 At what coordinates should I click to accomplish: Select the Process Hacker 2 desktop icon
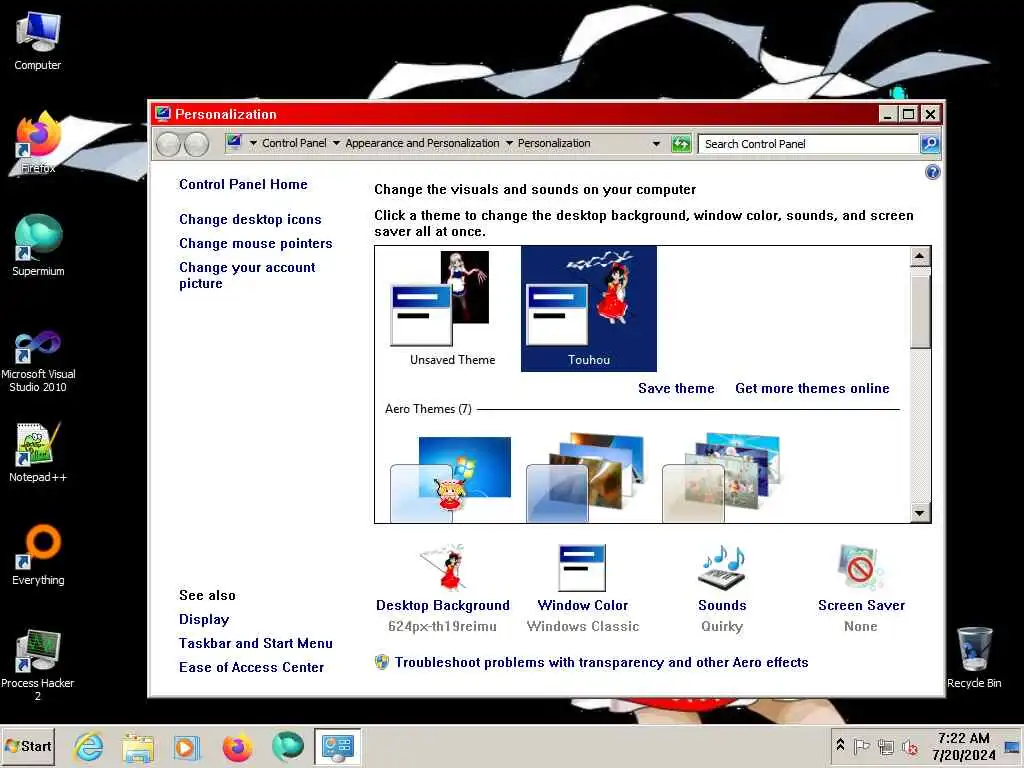[38, 665]
